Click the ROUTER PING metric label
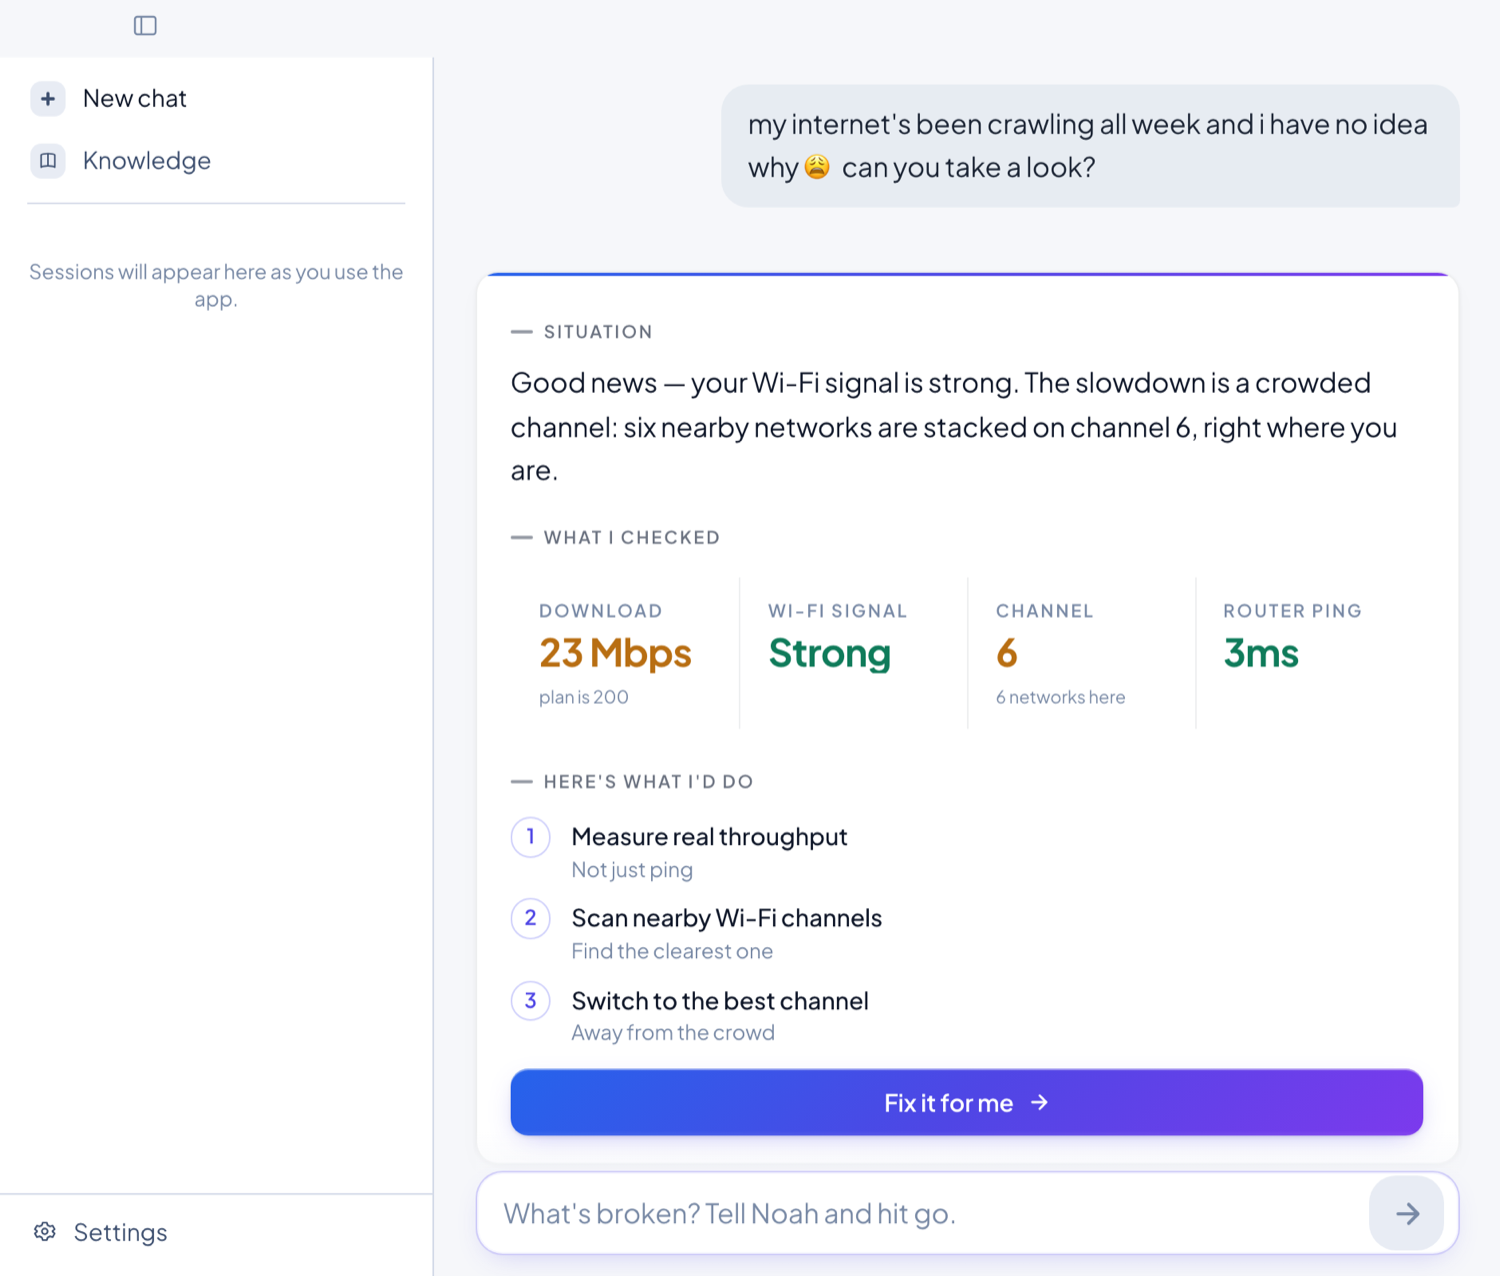The width and height of the screenshot is (1500, 1276). (x=1293, y=611)
